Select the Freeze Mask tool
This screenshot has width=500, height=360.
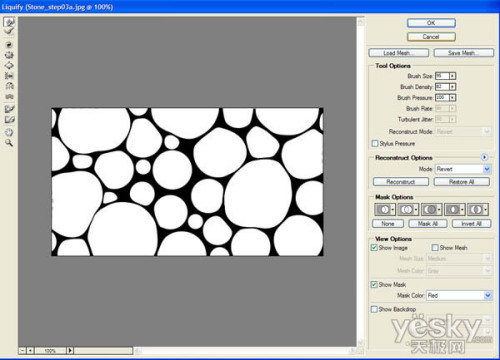click(x=9, y=109)
